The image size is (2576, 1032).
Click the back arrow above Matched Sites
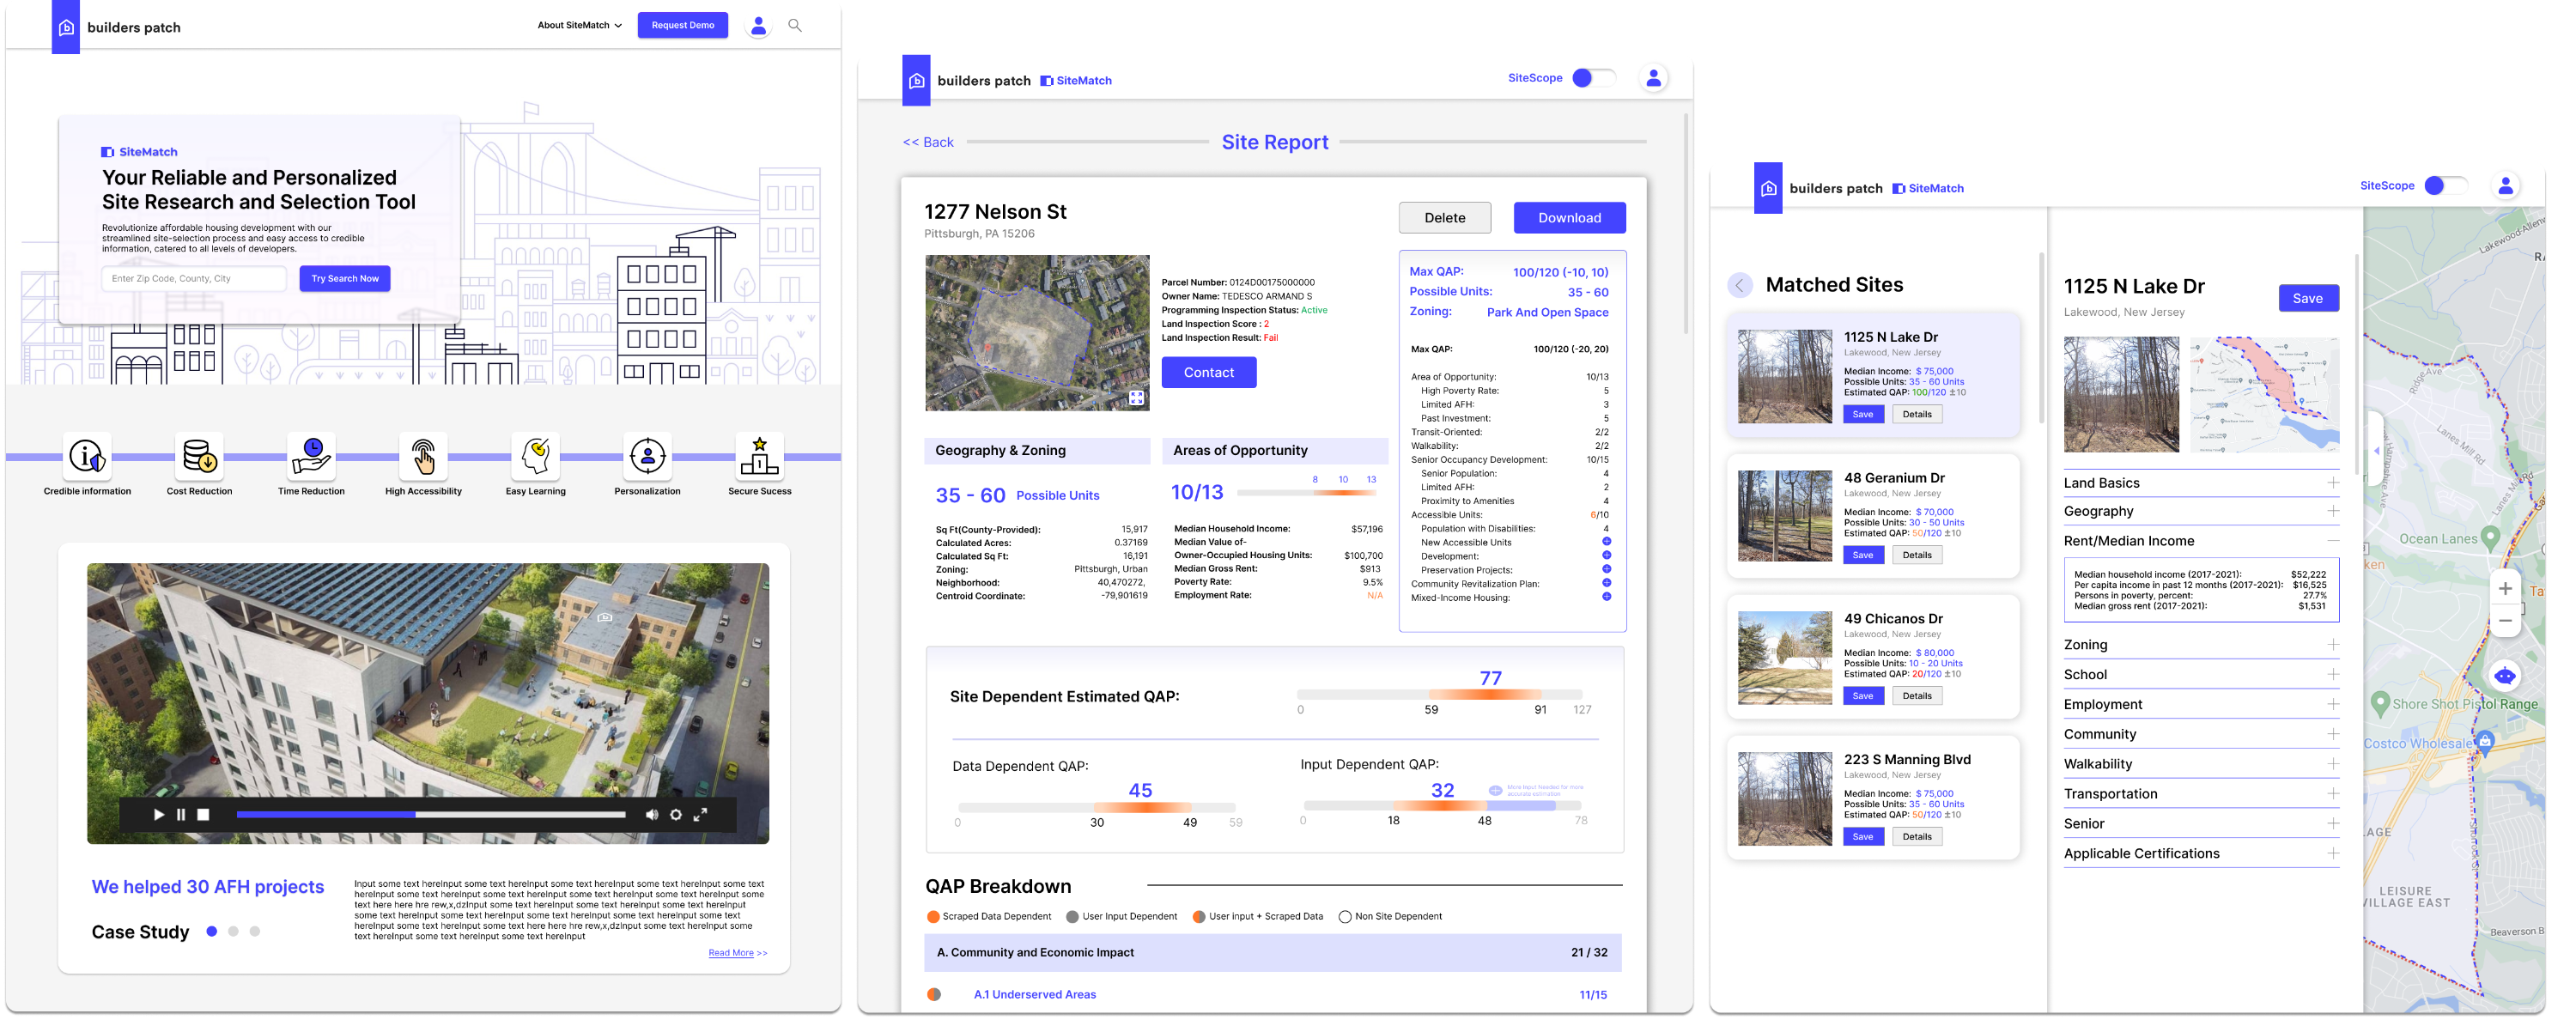point(1740,285)
